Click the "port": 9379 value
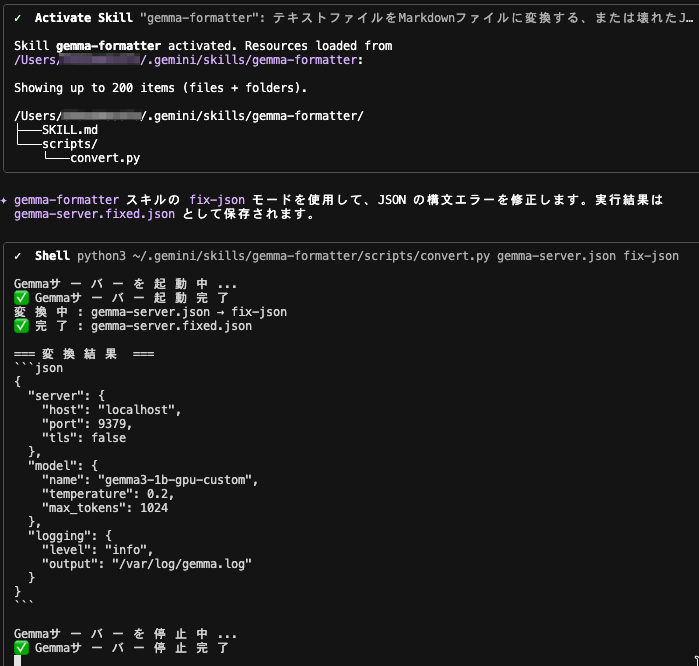 pos(107,424)
